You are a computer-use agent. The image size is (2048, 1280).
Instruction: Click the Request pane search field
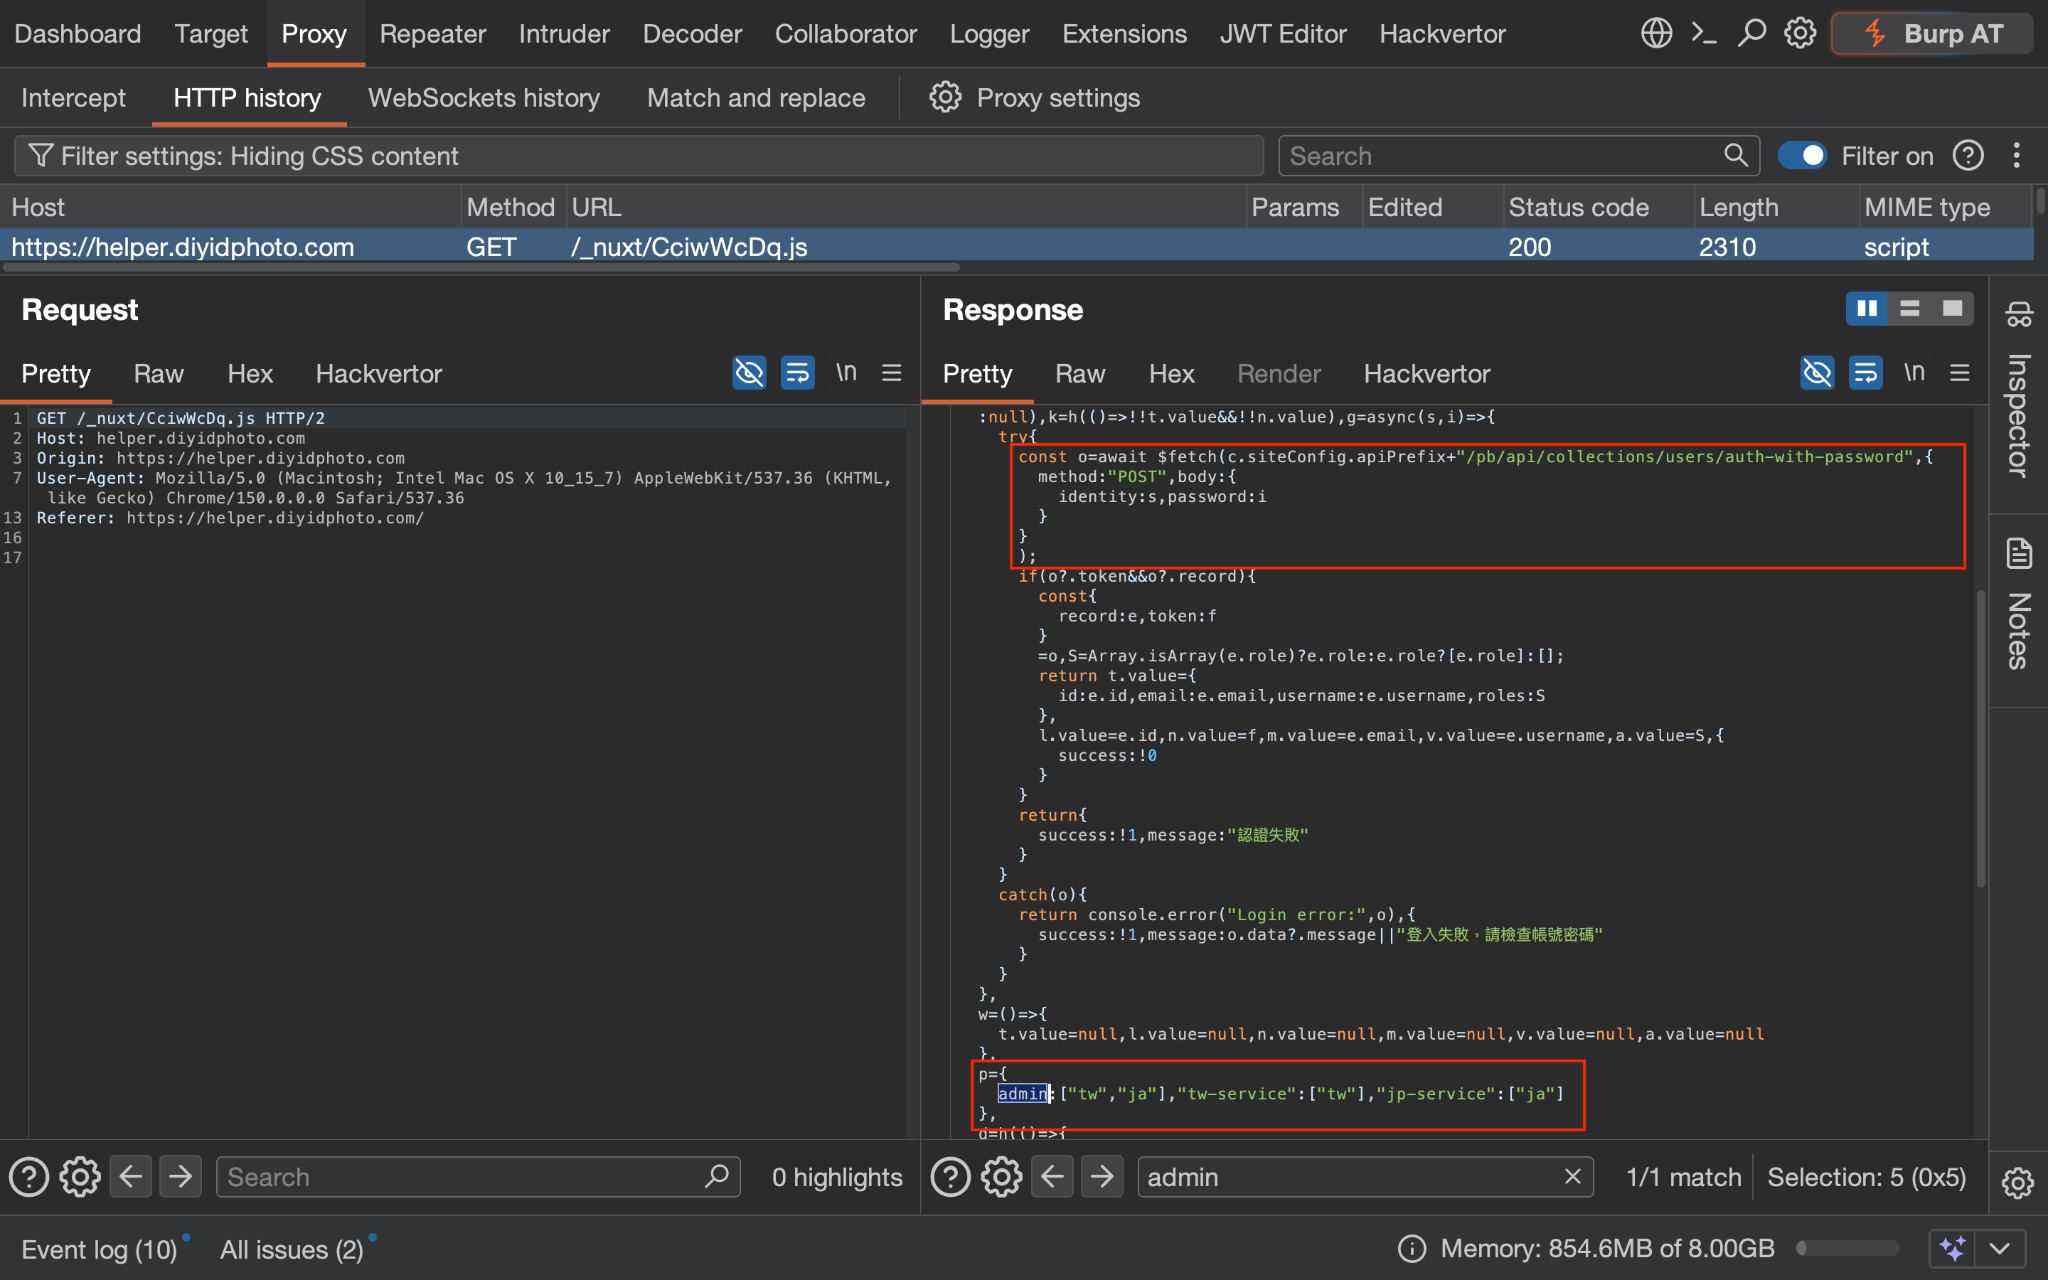point(478,1177)
